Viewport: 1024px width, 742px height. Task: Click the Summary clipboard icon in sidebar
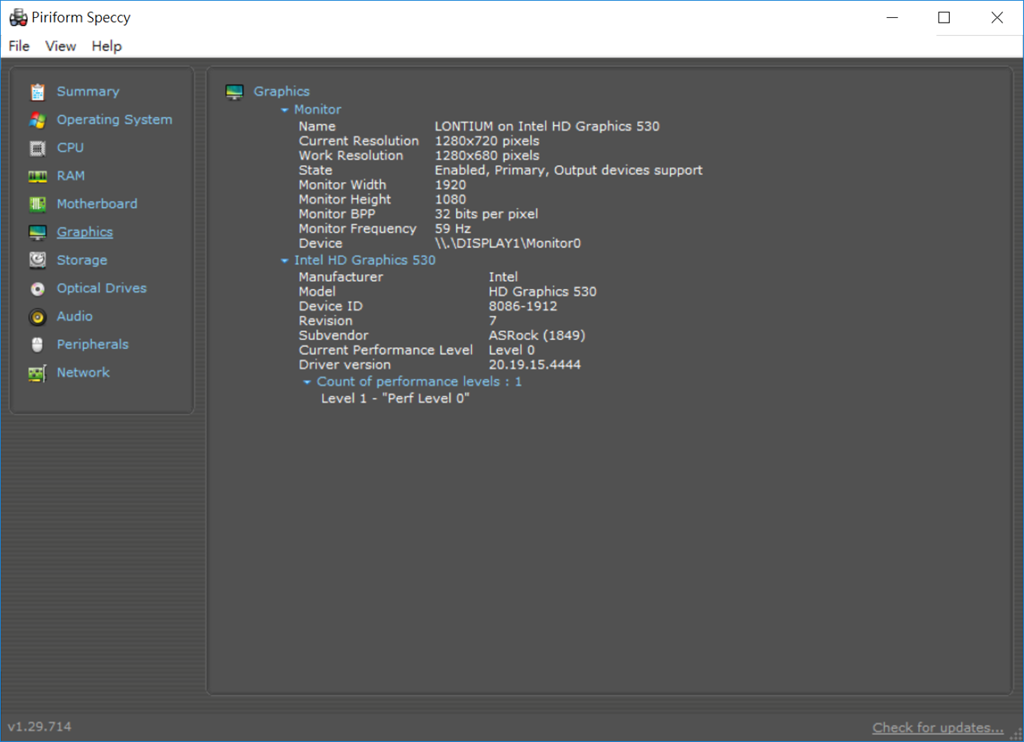38,92
